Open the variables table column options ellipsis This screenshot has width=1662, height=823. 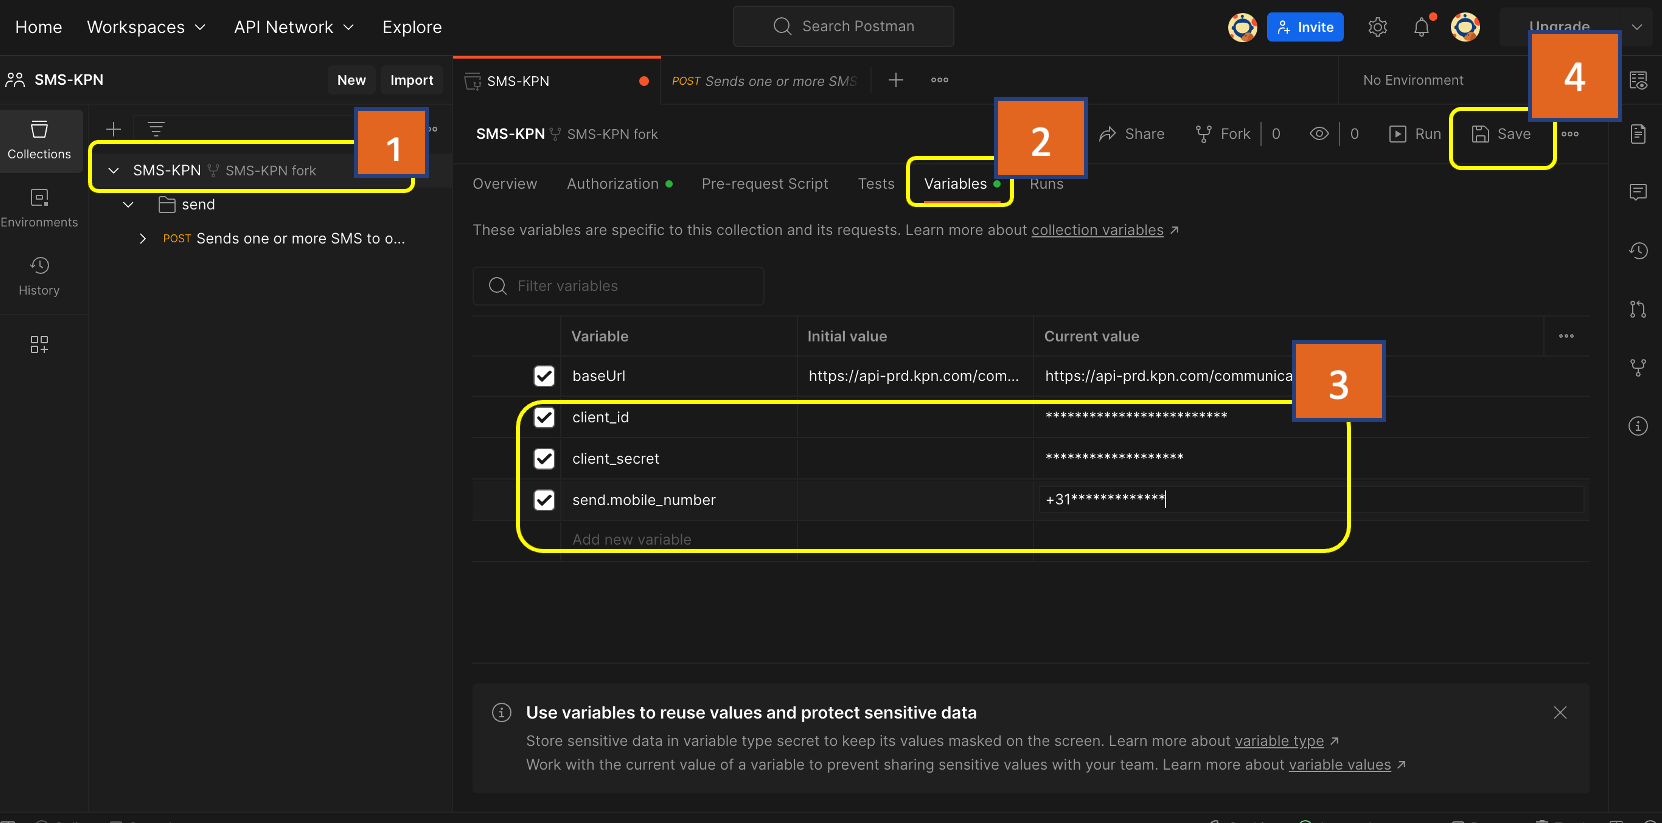1566,336
